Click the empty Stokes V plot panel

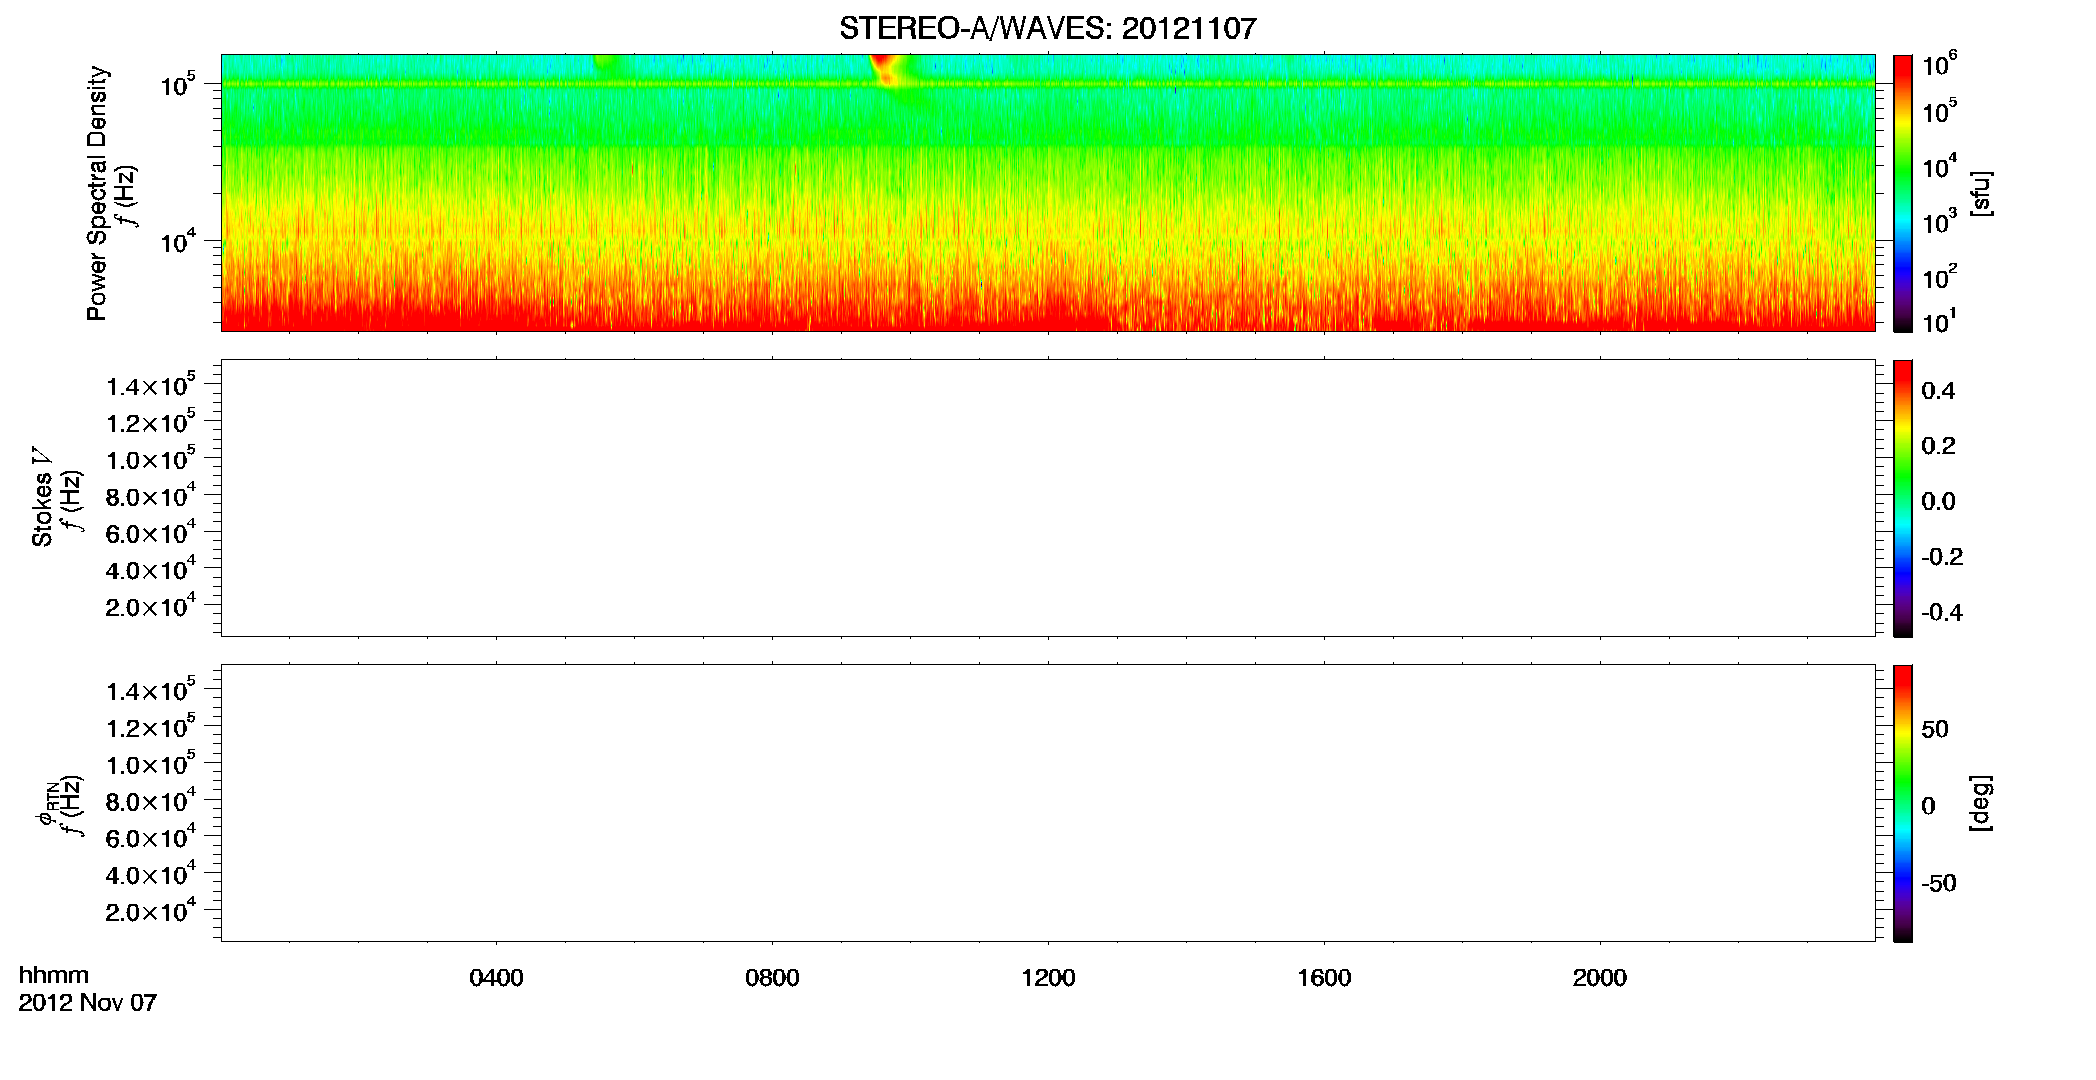pyautogui.click(x=1048, y=498)
